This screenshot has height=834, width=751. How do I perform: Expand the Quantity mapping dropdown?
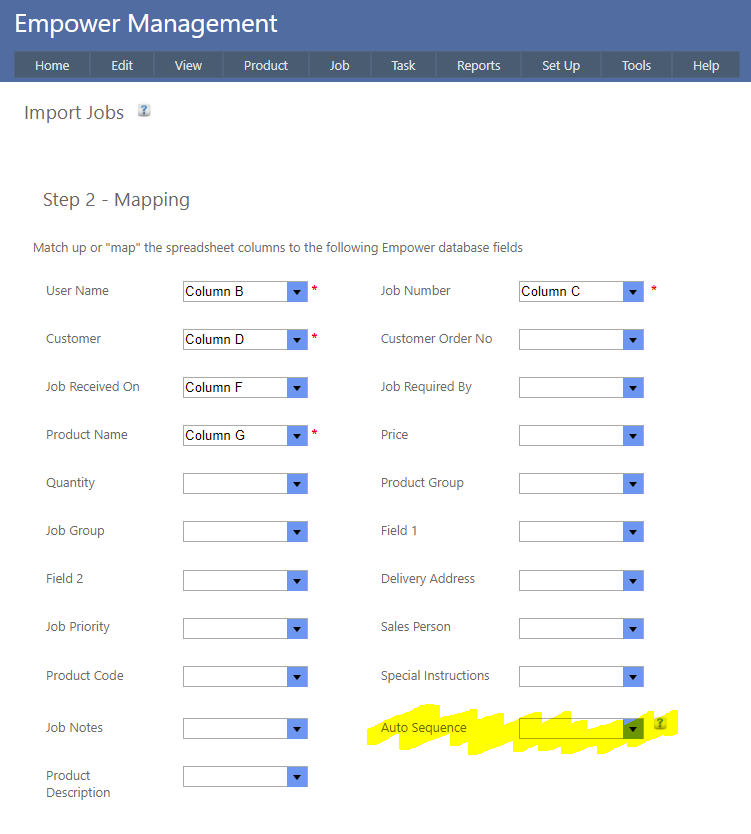(297, 484)
